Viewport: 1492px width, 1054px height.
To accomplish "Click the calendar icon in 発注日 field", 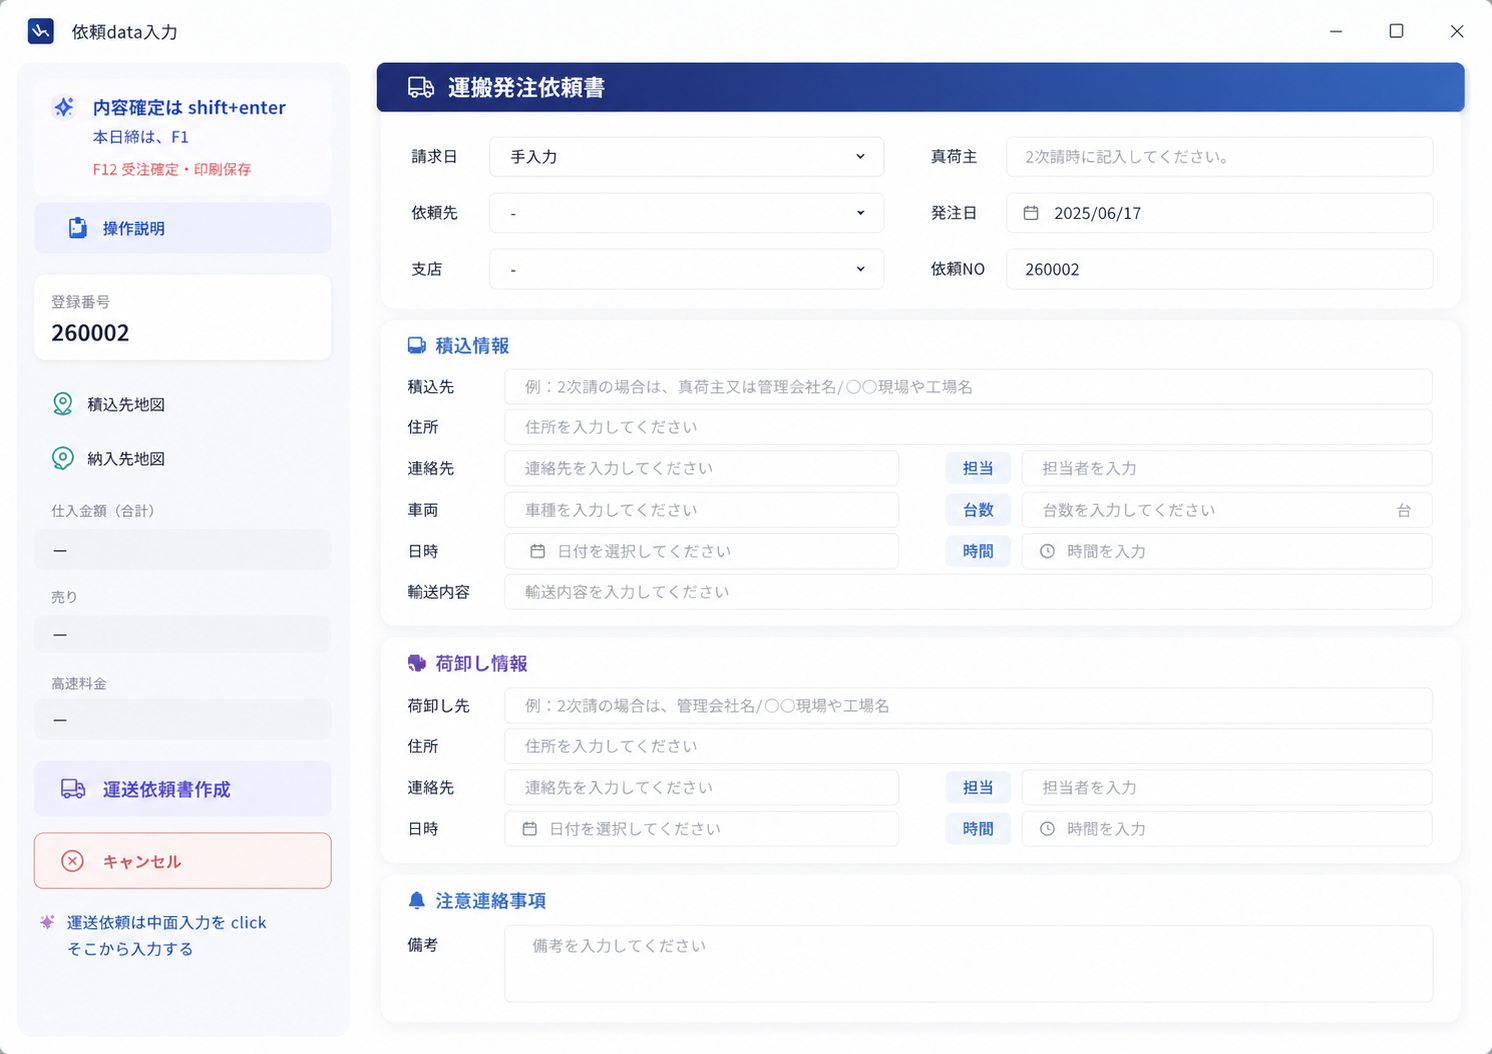I will pyautogui.click(x=1031, y=213).
